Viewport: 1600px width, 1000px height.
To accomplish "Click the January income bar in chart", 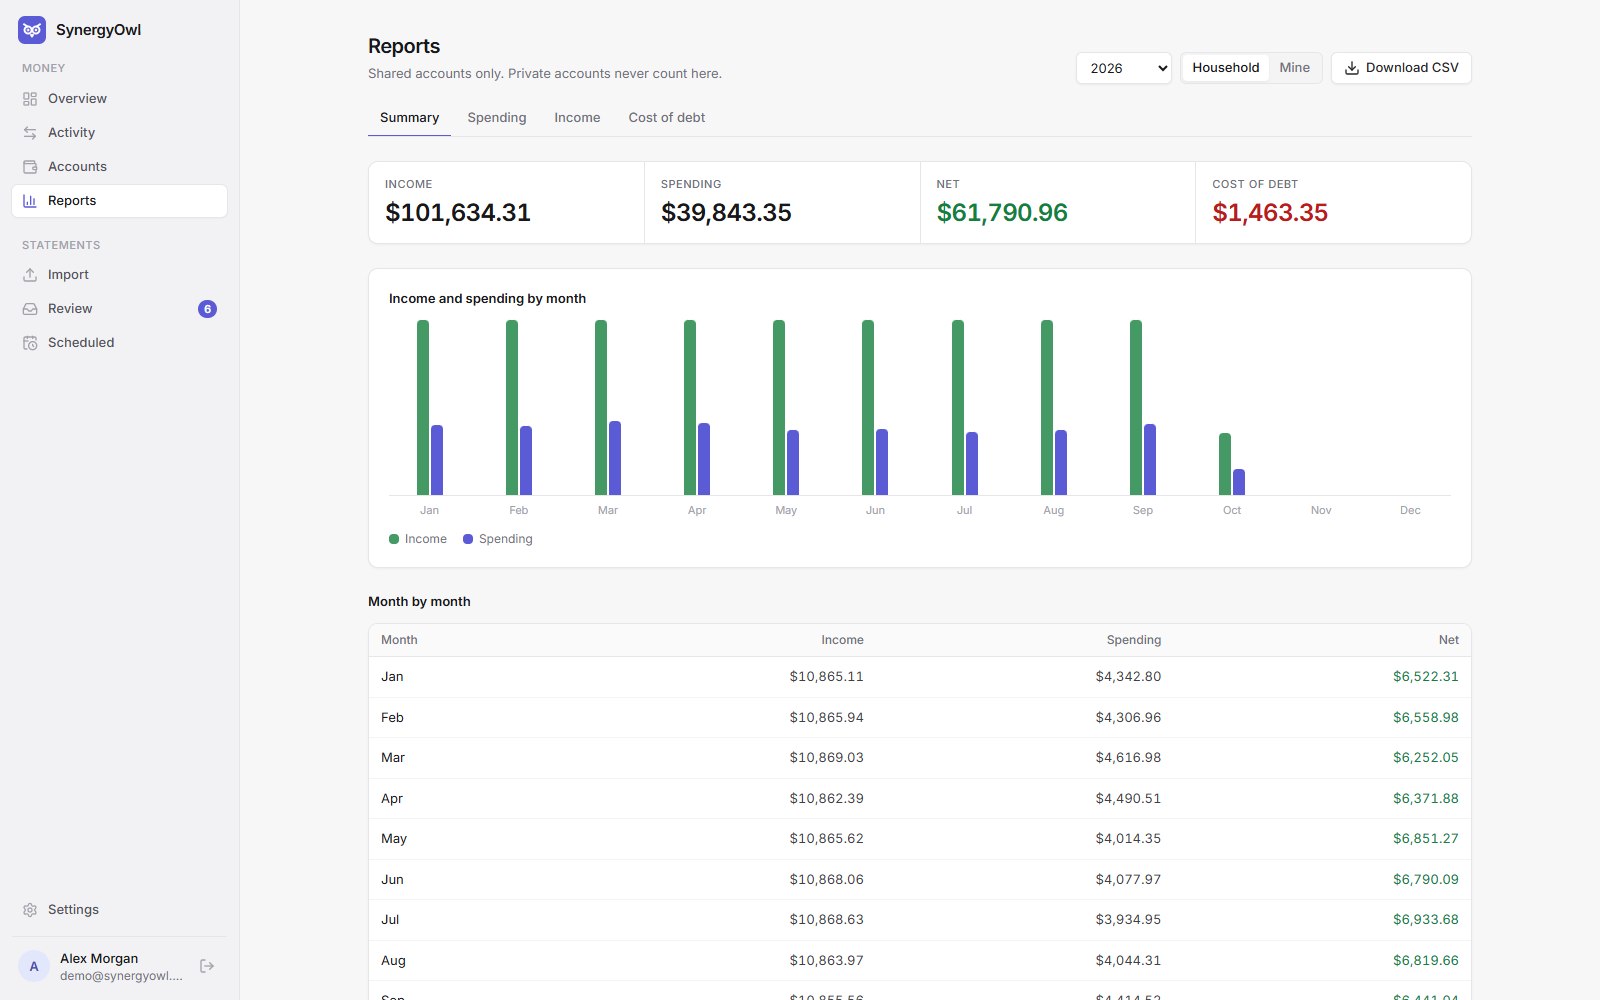I will coord(423,408).
